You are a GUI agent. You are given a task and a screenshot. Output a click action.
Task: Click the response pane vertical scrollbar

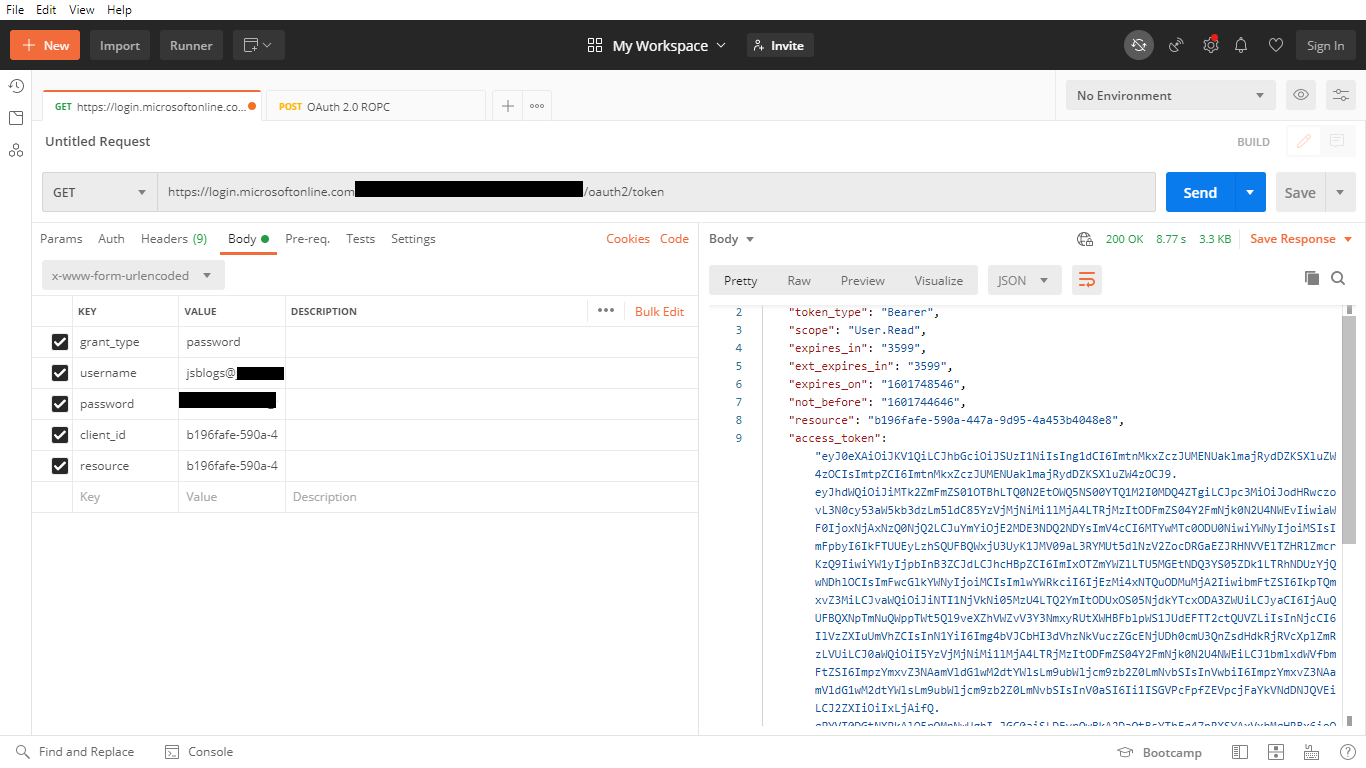(1348, 430)
